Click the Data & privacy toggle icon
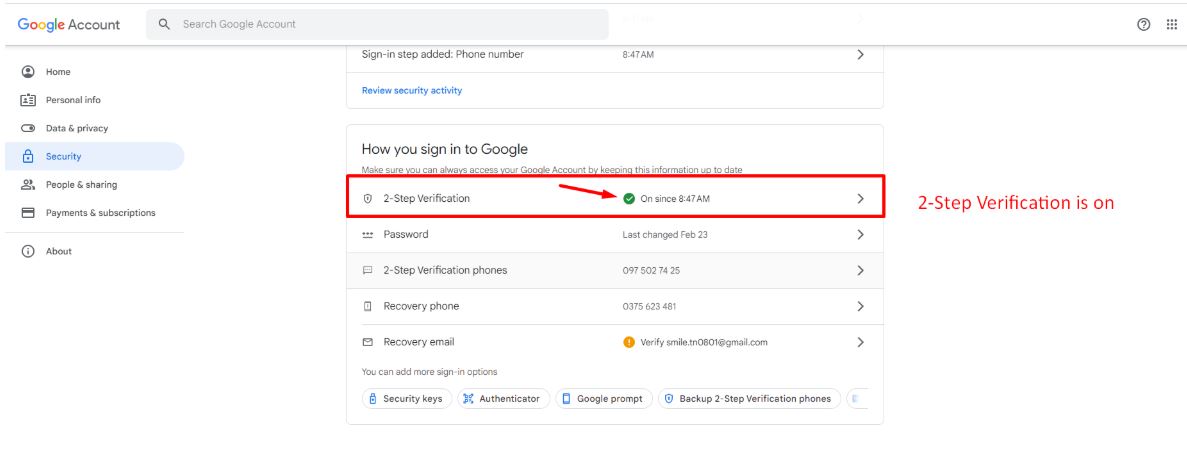Image resolution: width=1187 pixels, height=450 pixels. 28,128
